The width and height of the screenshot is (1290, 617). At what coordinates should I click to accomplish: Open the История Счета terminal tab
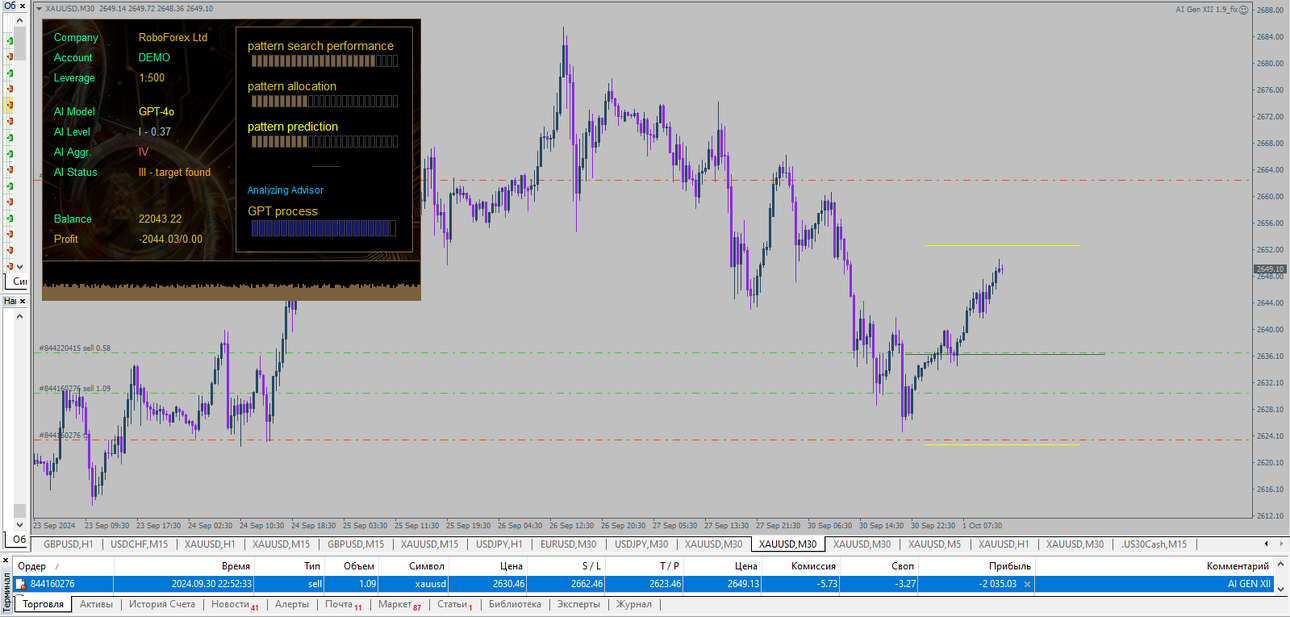[x=162, y=604]
